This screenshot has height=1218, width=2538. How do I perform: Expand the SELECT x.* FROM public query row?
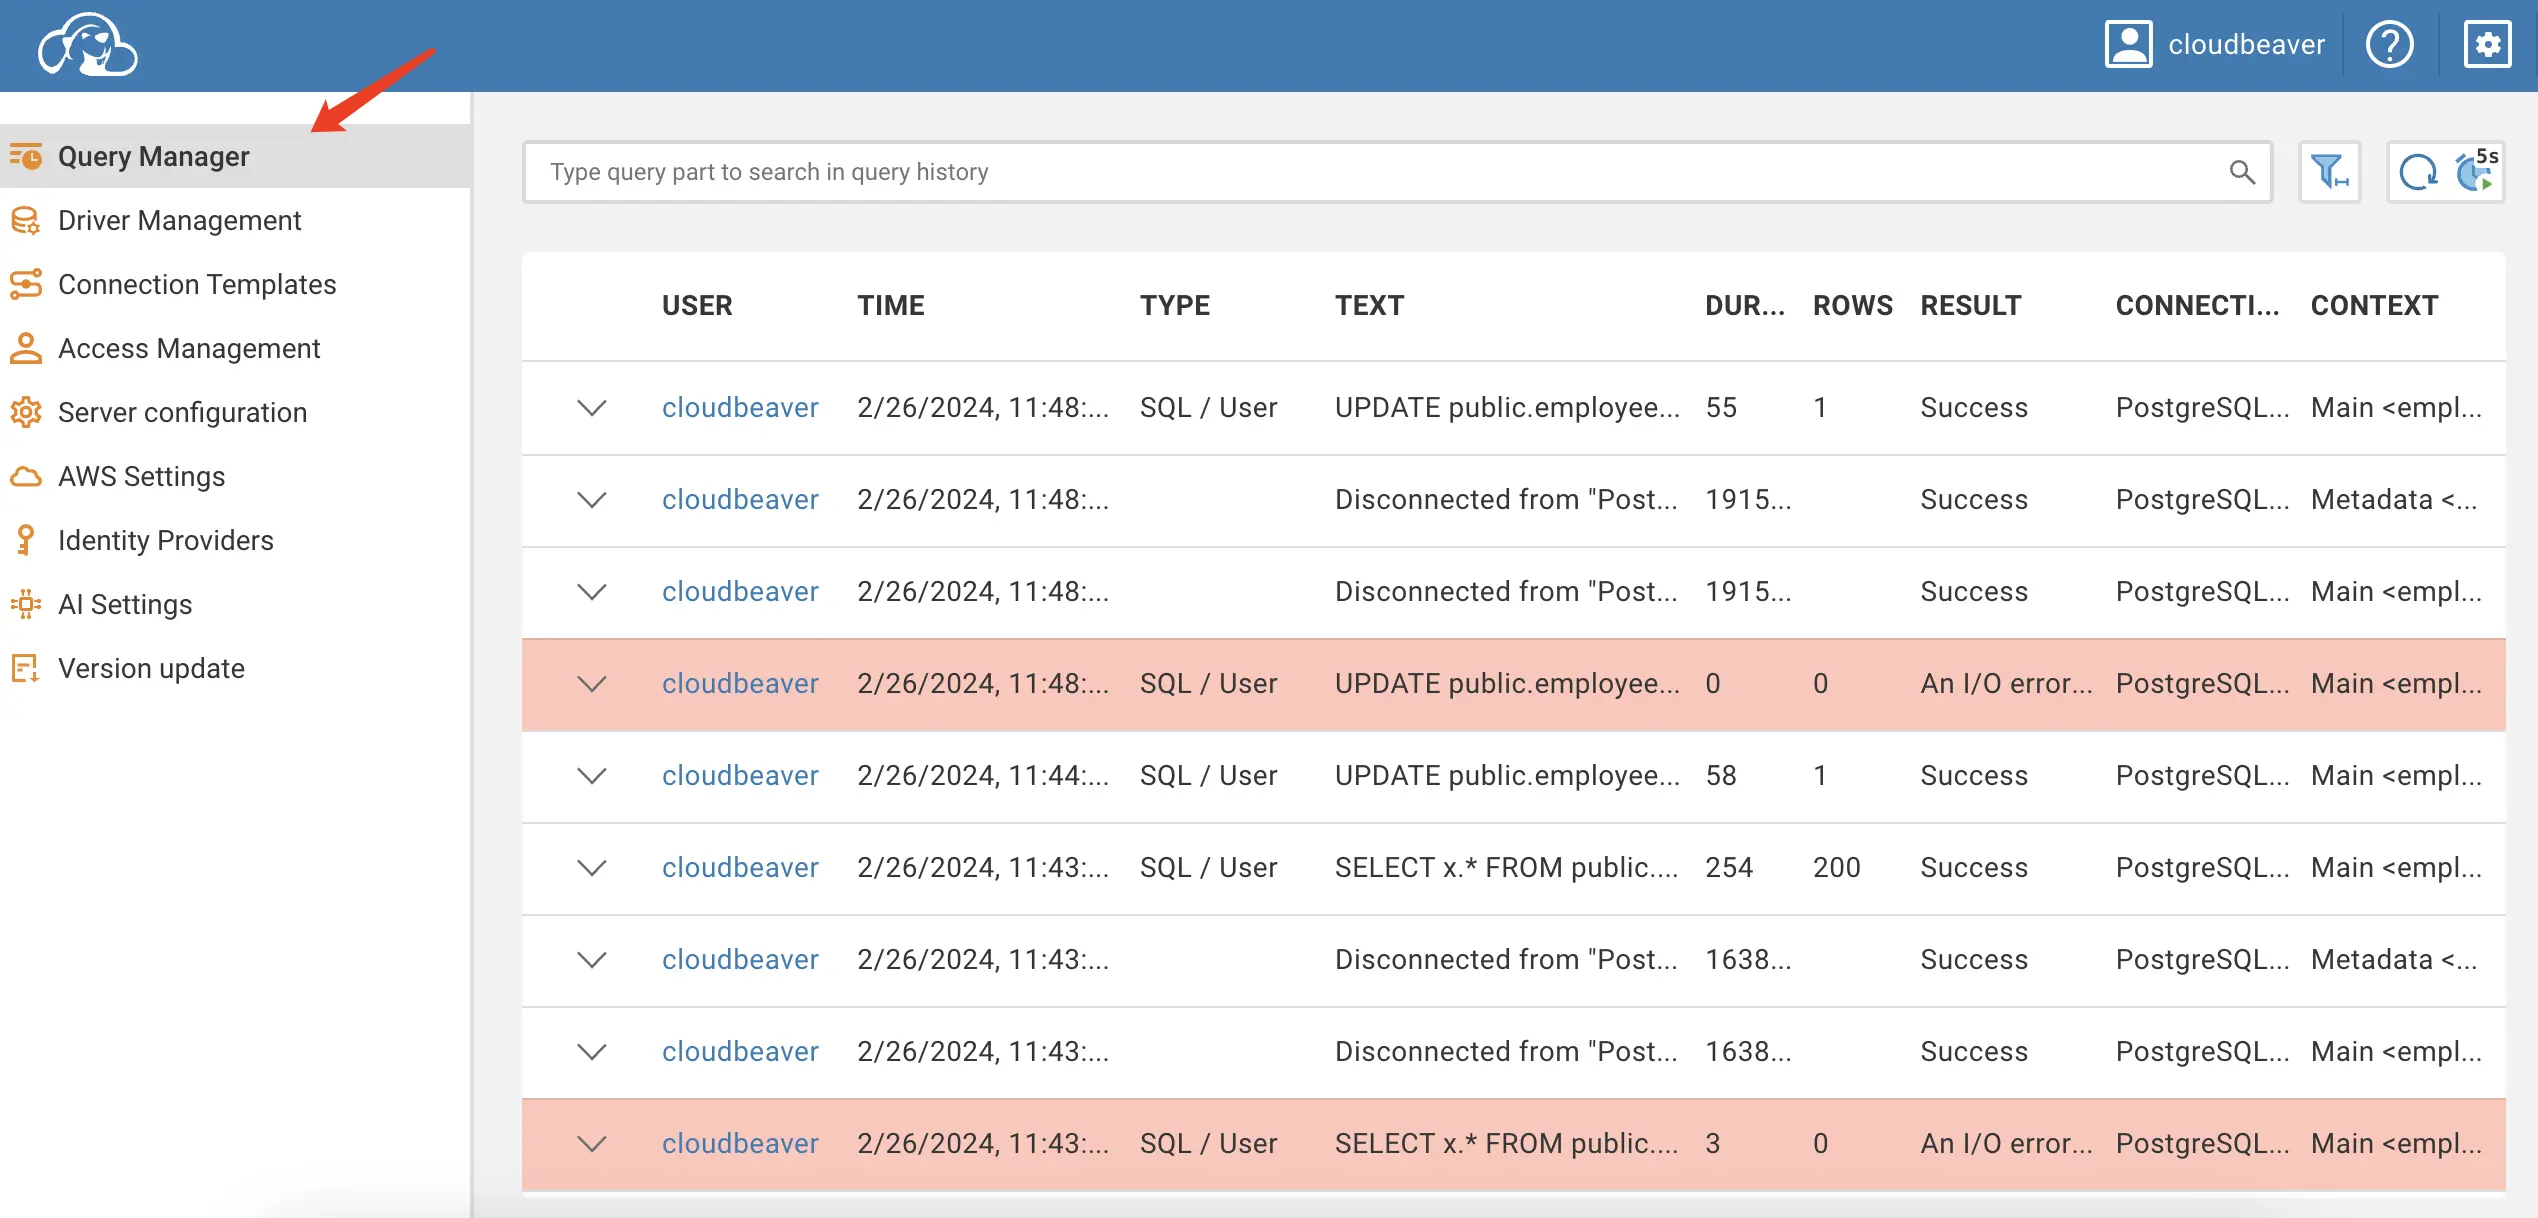tap(591, 867)
